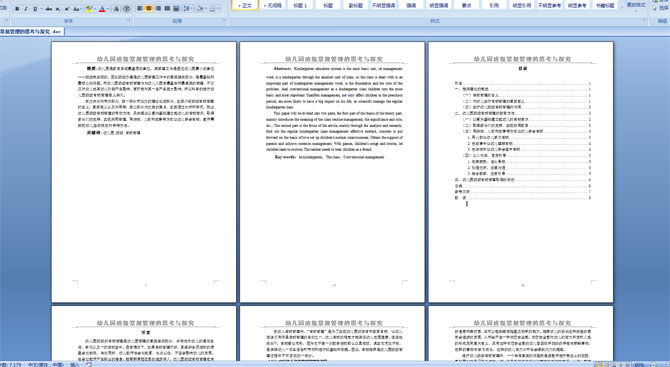Click the 更改样式 change styles button
The height and width of the screenshot is (367, 670).
tap(635, 5)
